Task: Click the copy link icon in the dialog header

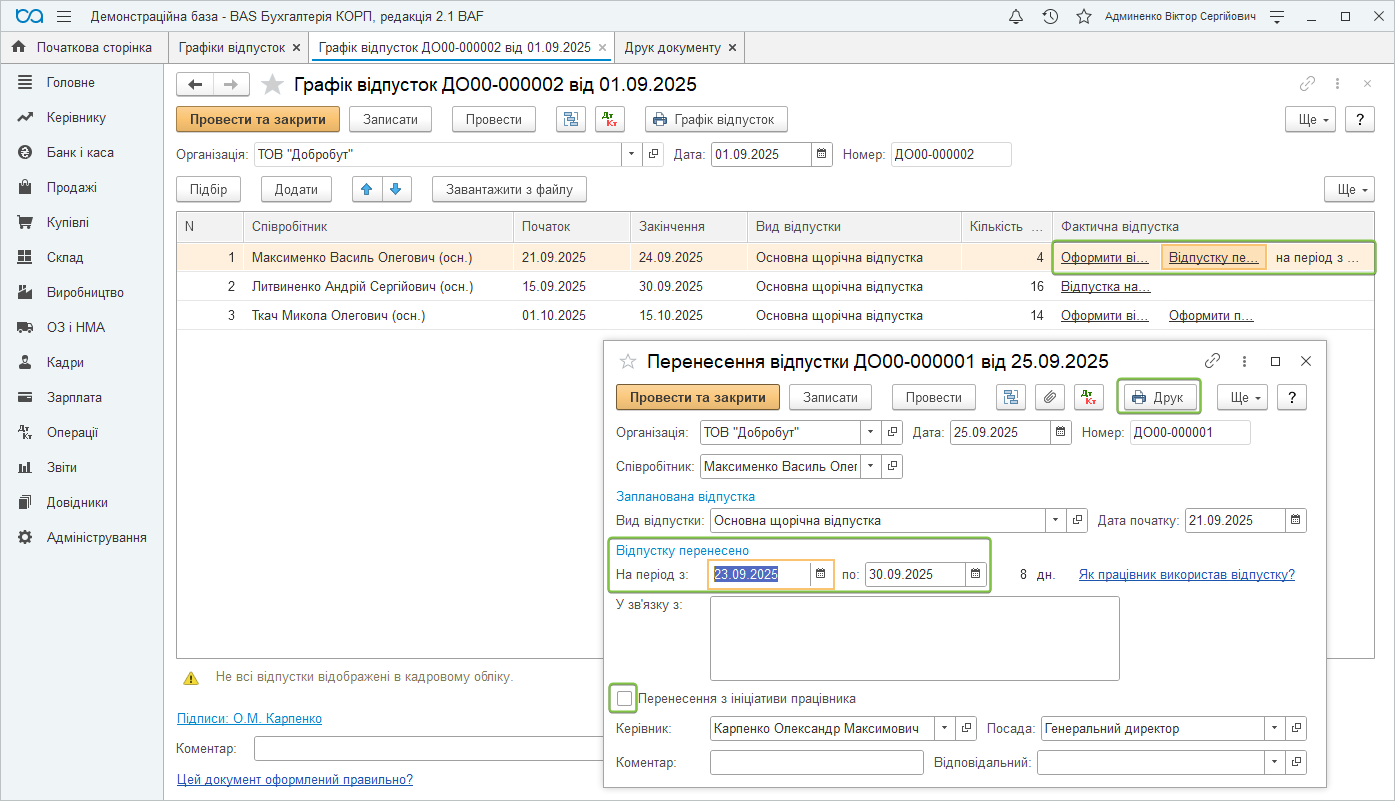Action: pyautogui.click(x=1213, y=361)
